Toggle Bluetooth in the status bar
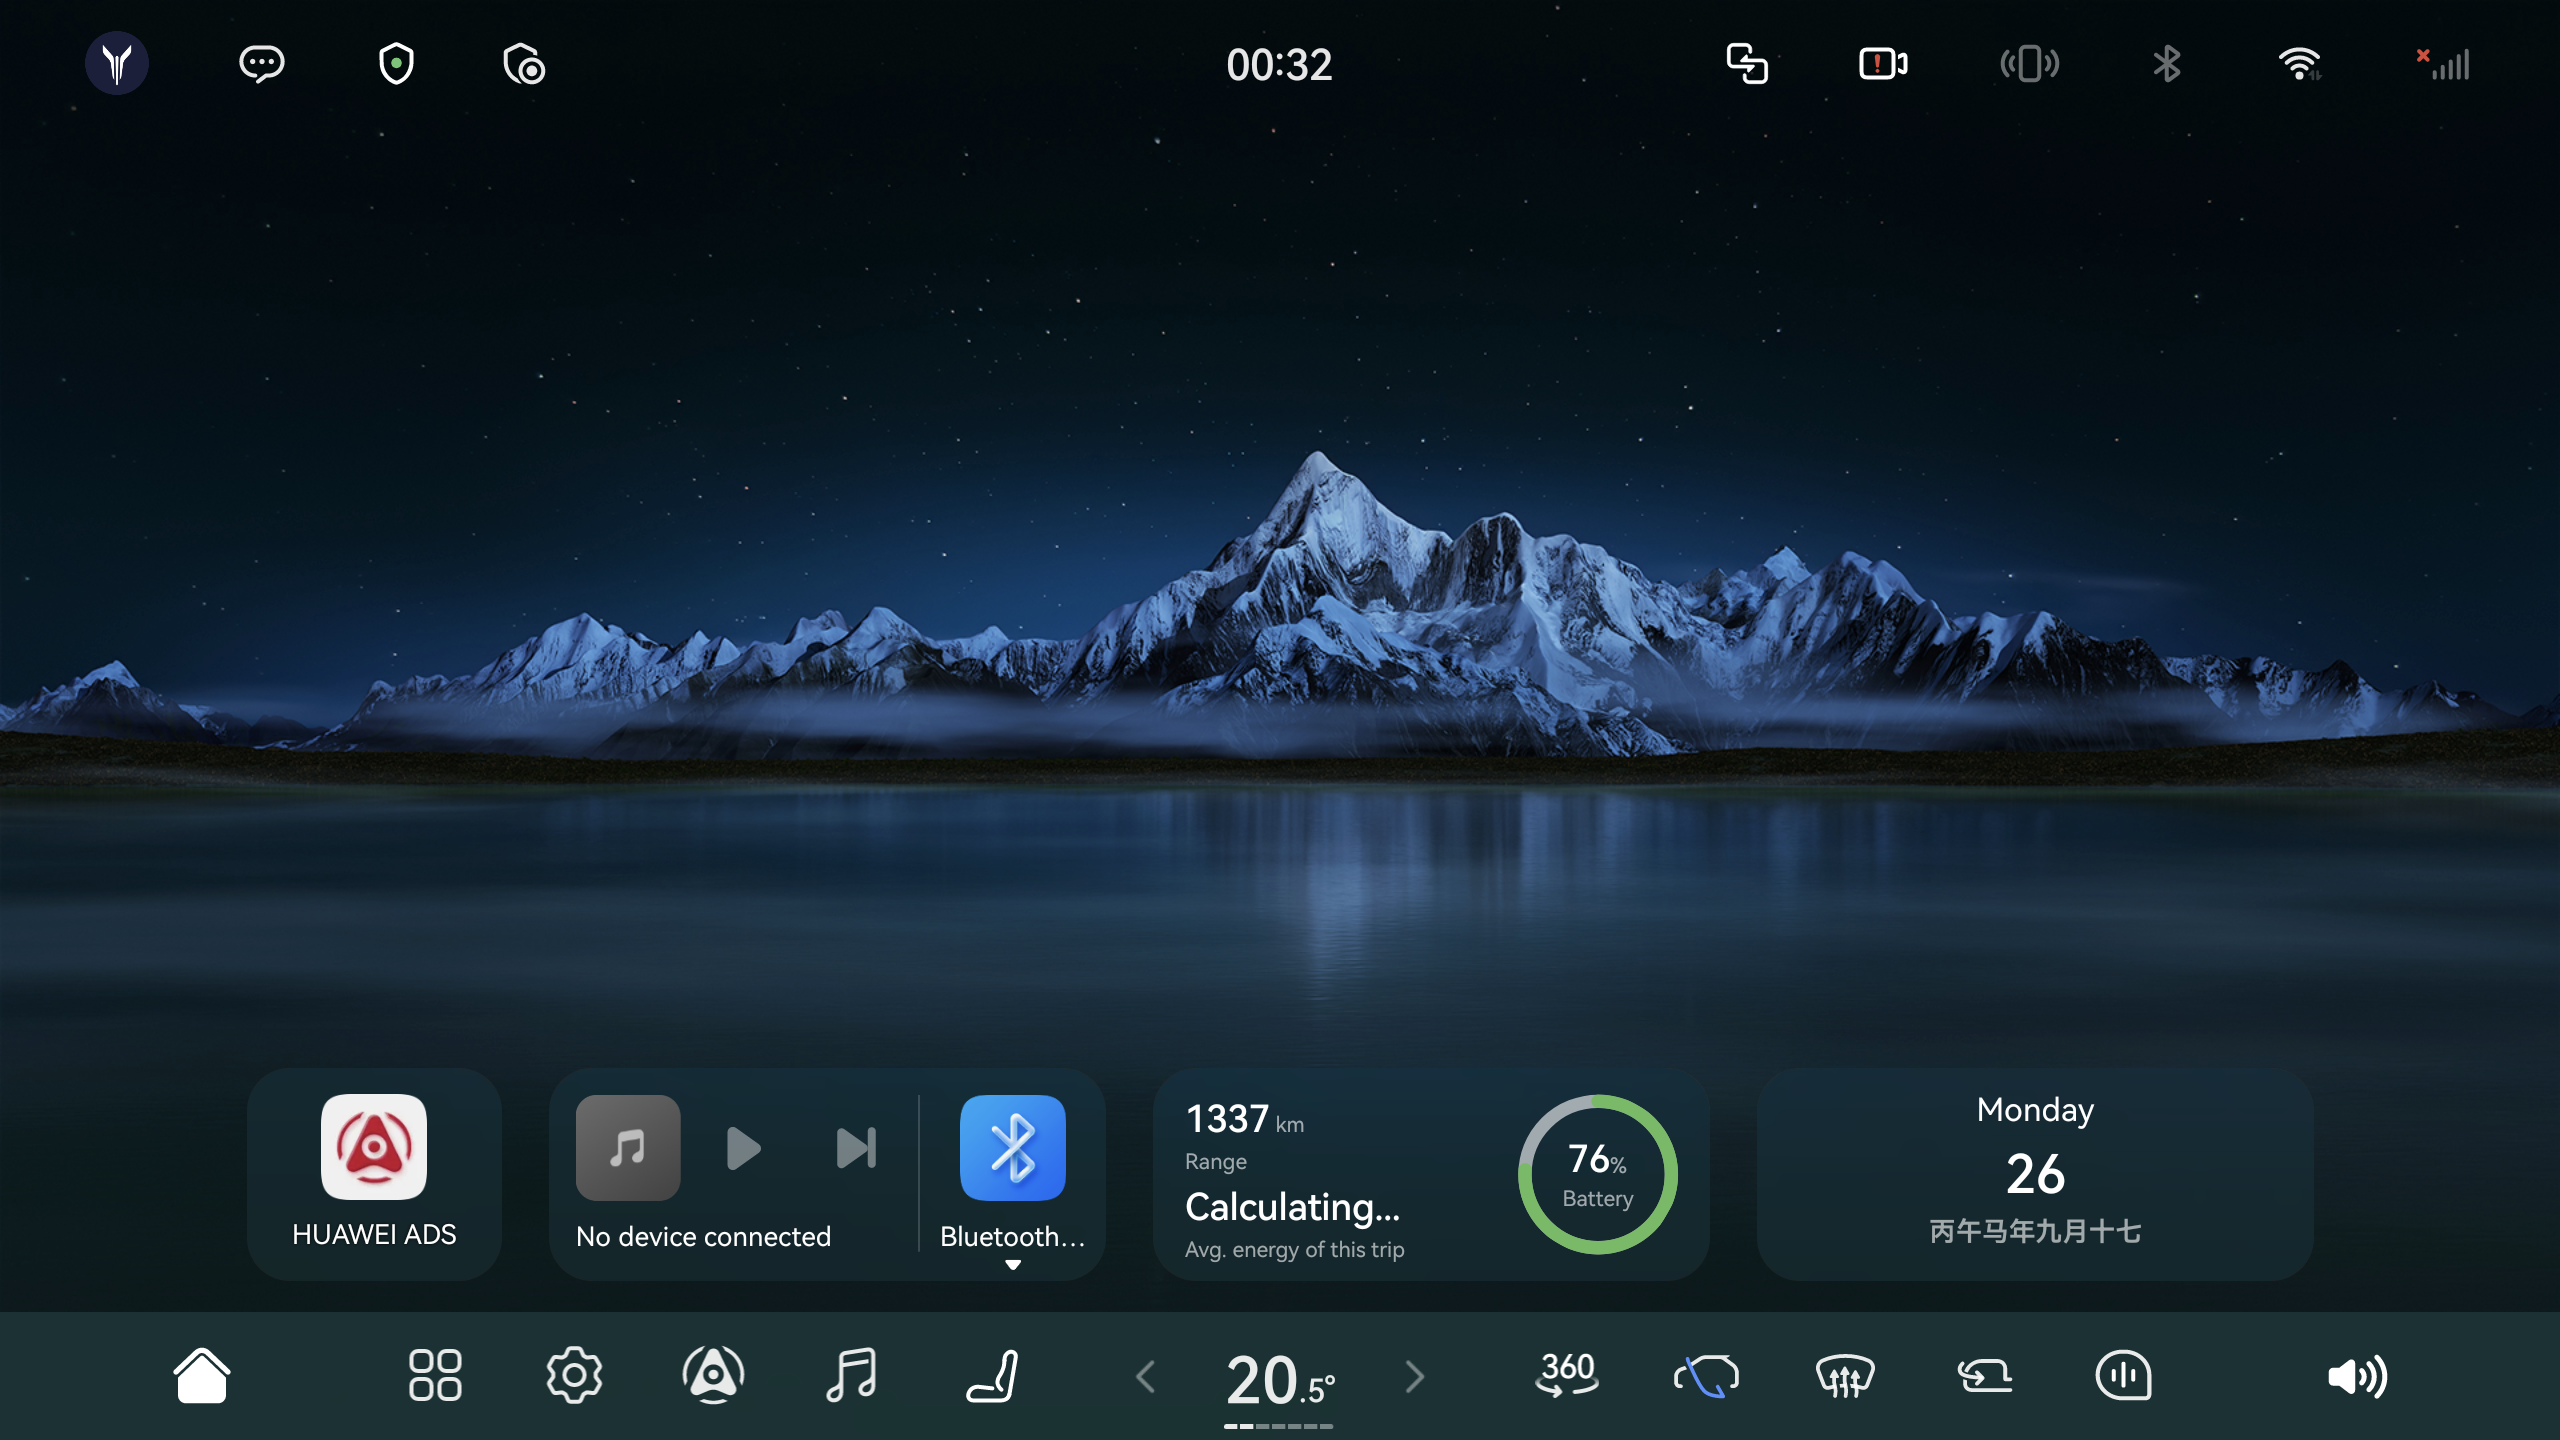Image resolution: width=2560 pixels, height=1440 pixels. coord(2167,64)
